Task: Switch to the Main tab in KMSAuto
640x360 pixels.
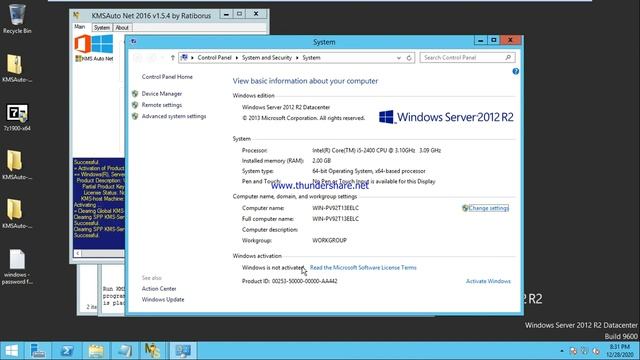Action: (80, 27)
